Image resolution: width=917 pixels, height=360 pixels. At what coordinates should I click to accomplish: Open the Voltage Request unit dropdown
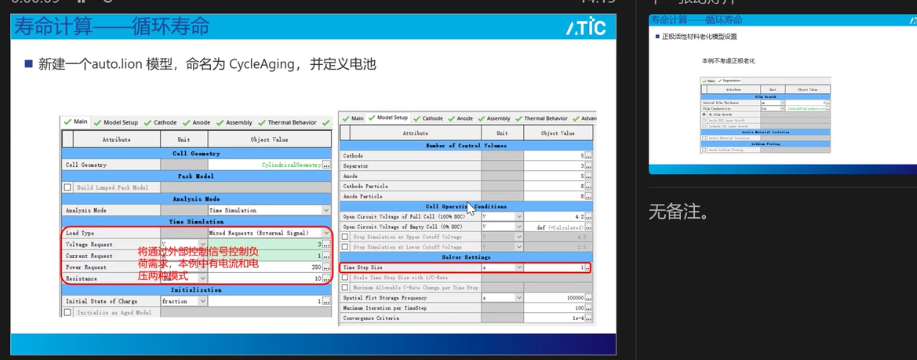pyautogui.click(x=202, y=244)
